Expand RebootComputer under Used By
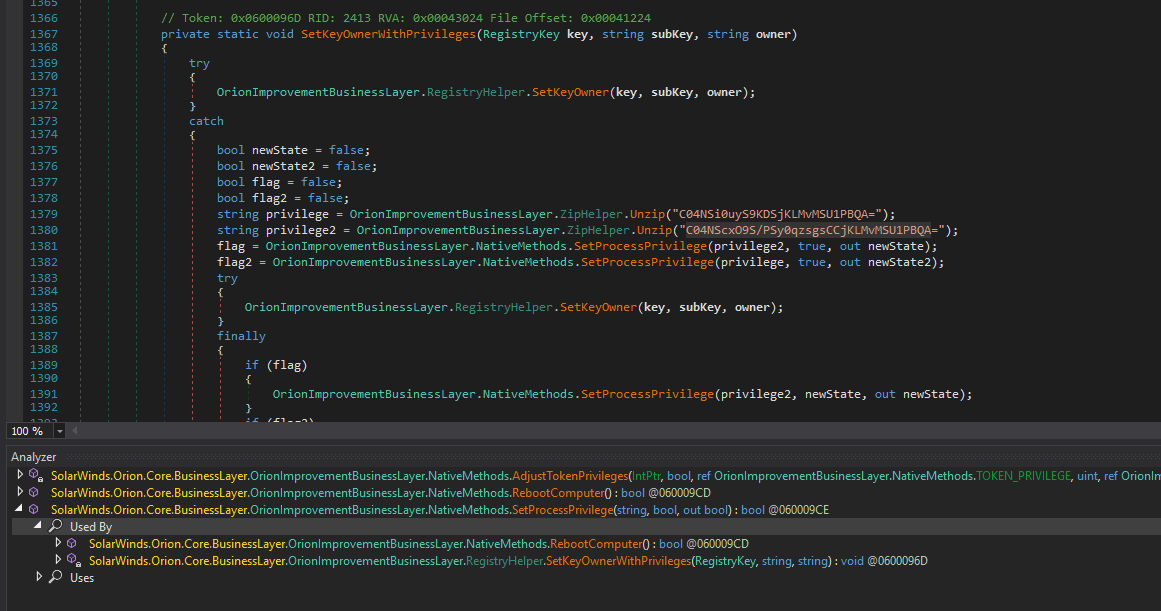The height and width of the screenshot is (611, 1161). point(58,543)
